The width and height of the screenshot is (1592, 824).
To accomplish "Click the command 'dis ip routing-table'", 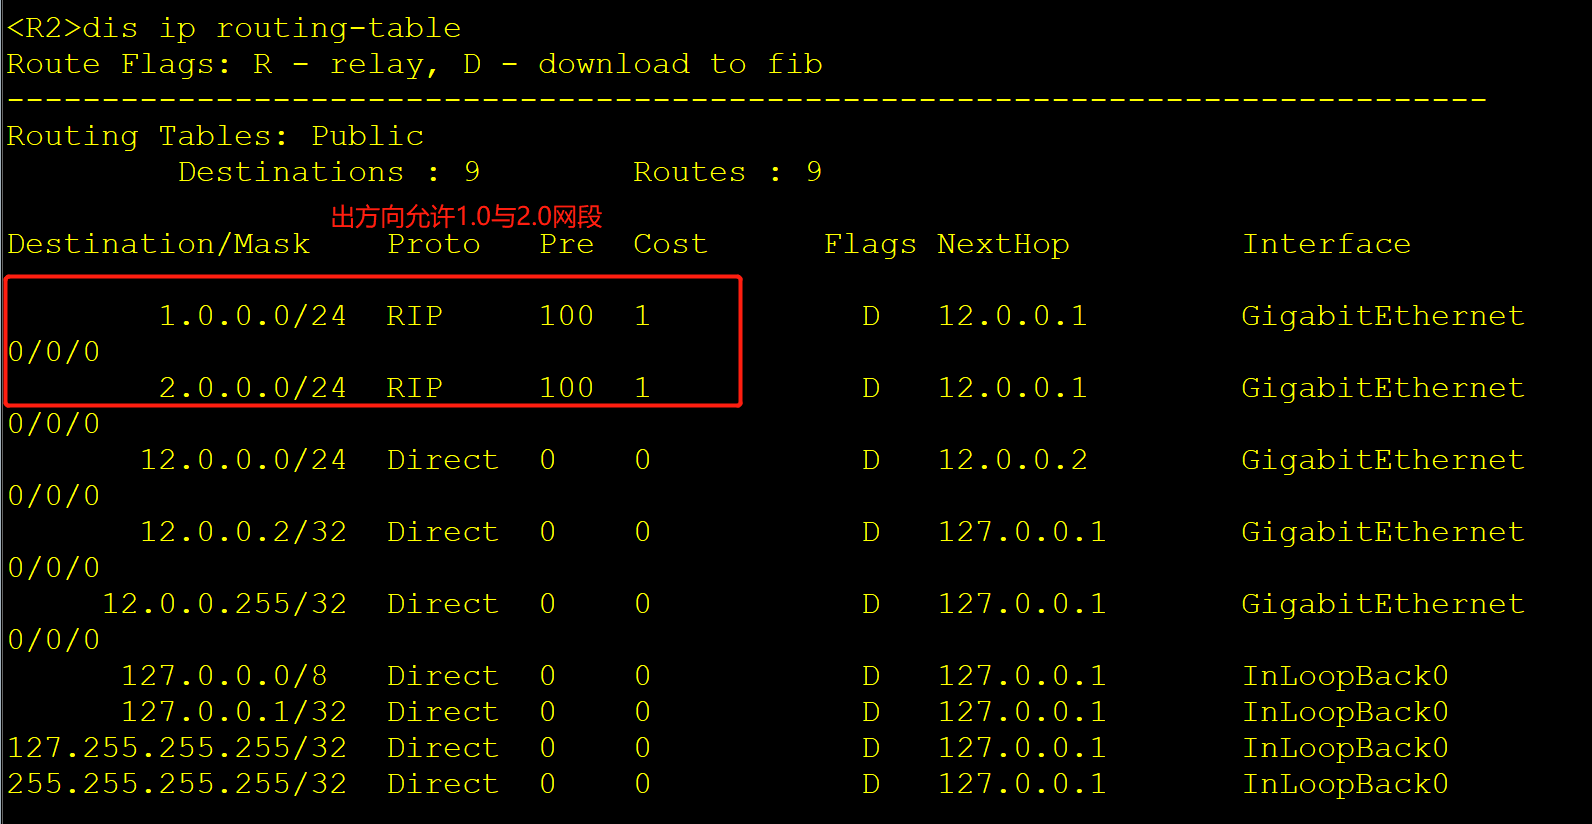I will [271, 28].
